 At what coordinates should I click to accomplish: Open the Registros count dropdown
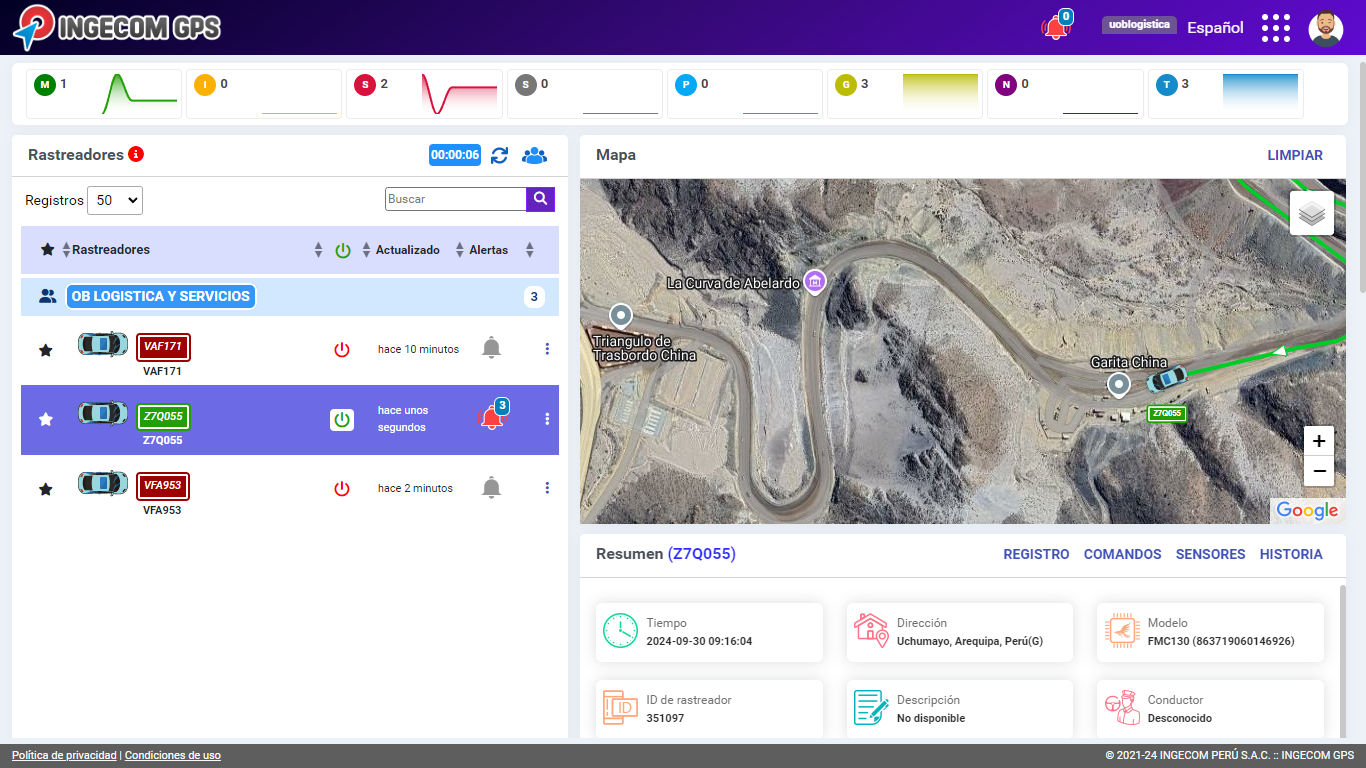coord(115,200)
